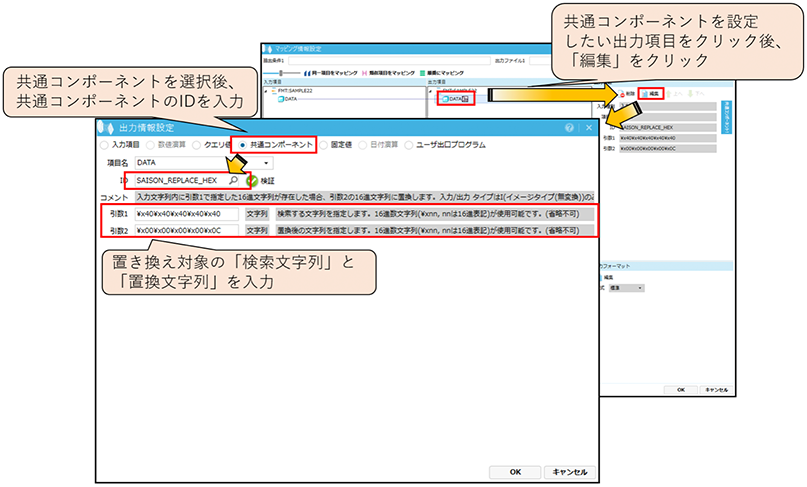This screenshot has width=807, height=487.
Task: Click the help icon in 出力情報設定 title bar
Action: (x=569, y=128)
